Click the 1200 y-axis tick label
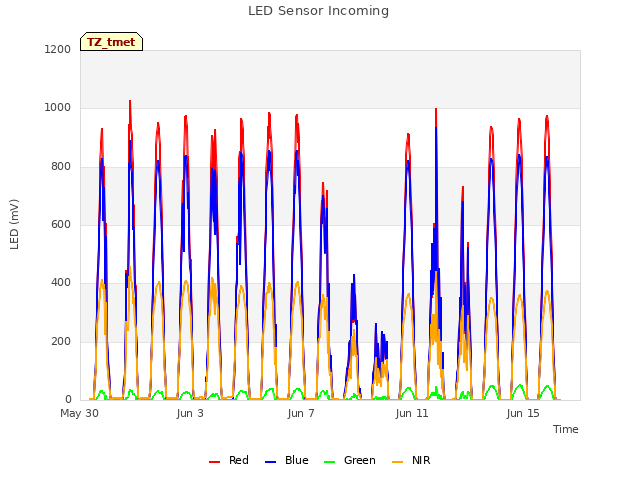The image size is (640, 480). point(58,49)
